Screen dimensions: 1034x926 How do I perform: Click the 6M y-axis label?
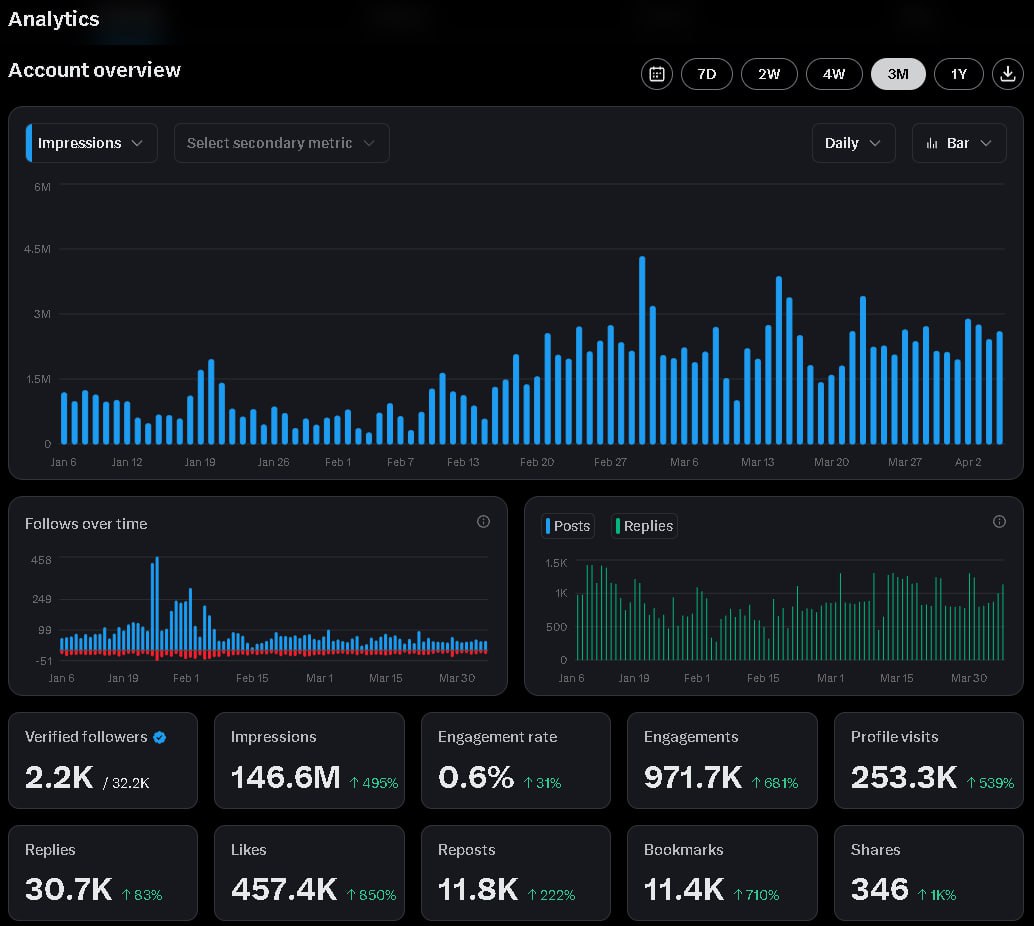click(x=42, y=187)
